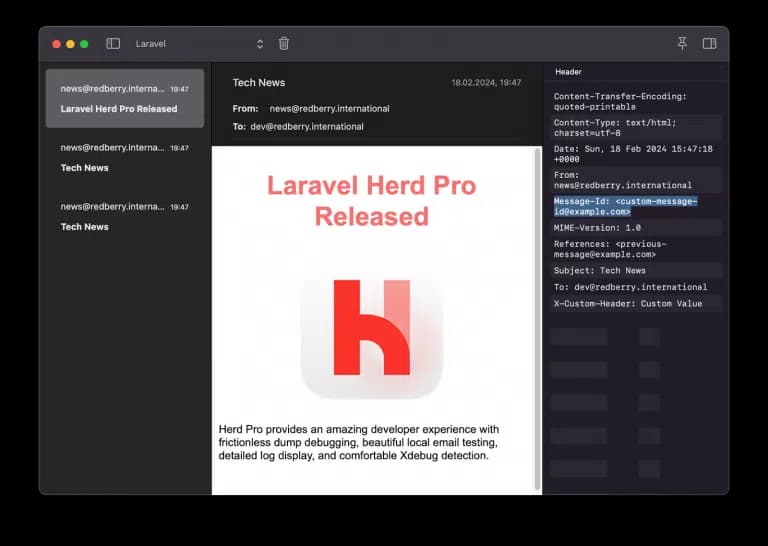Click the Herd logo image
Image resolution: width=768 pixels, height=546 pixels.
click(x=372, y=329)
